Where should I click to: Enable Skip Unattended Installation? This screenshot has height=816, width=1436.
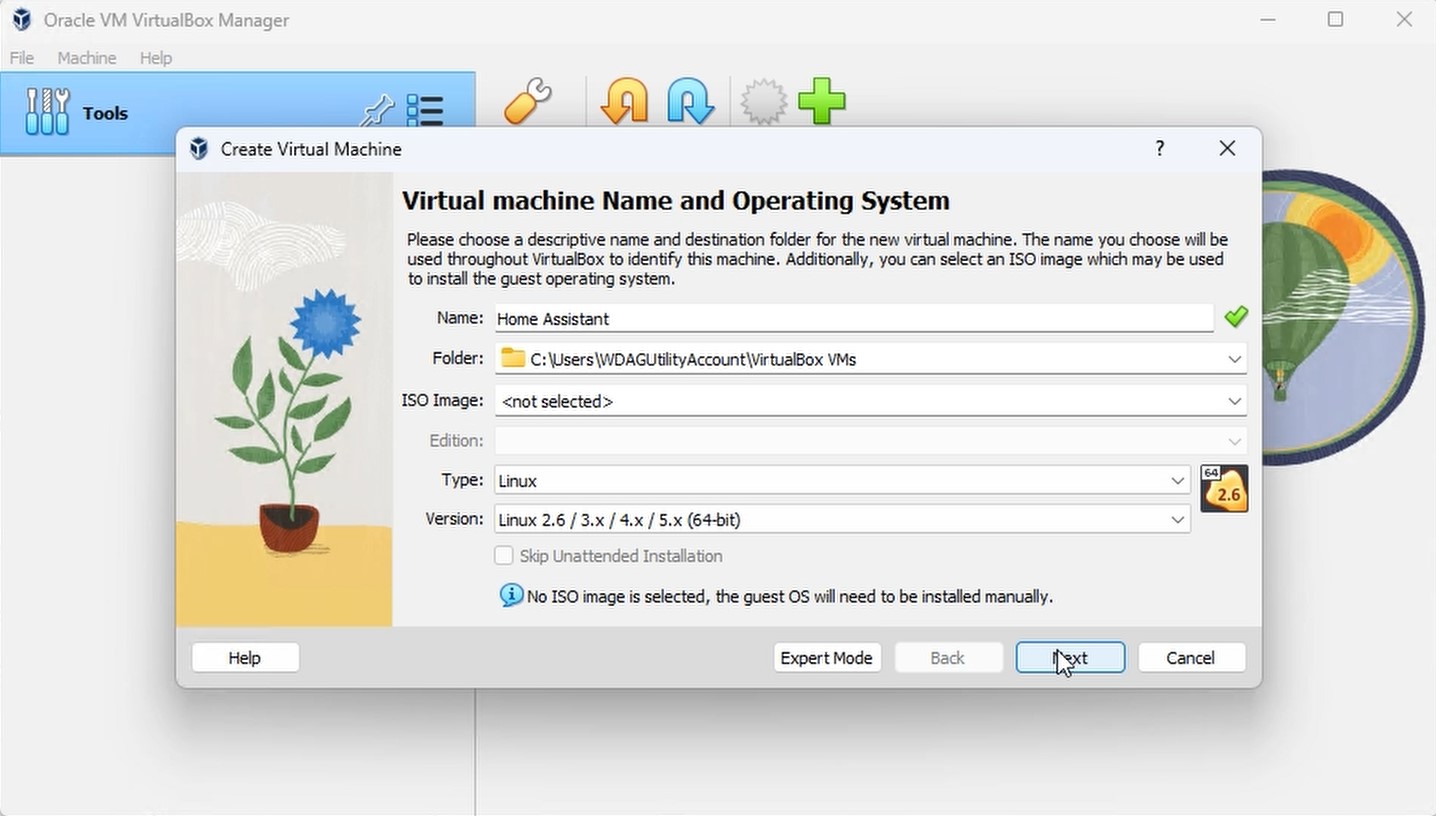pos(504,555)
